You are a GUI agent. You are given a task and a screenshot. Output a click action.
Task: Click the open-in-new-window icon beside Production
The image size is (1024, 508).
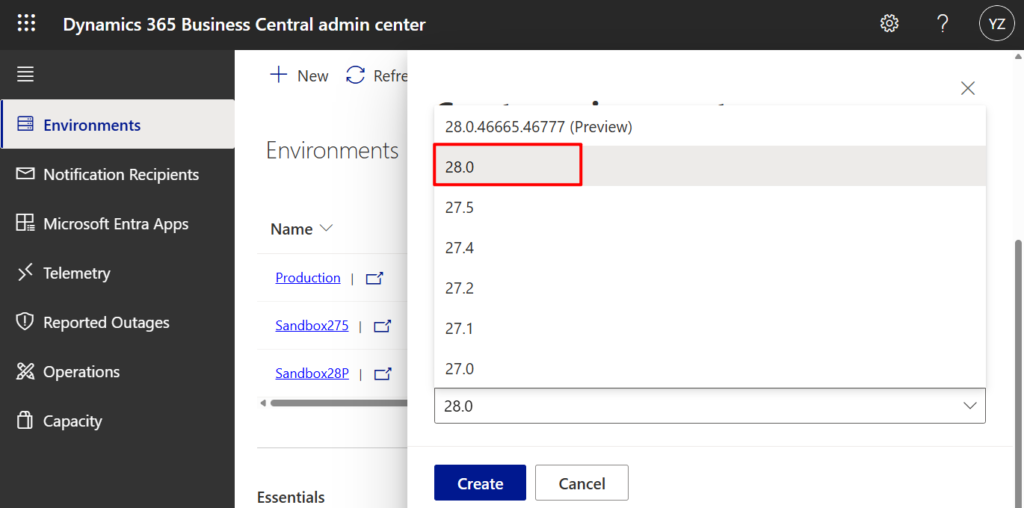375,279
